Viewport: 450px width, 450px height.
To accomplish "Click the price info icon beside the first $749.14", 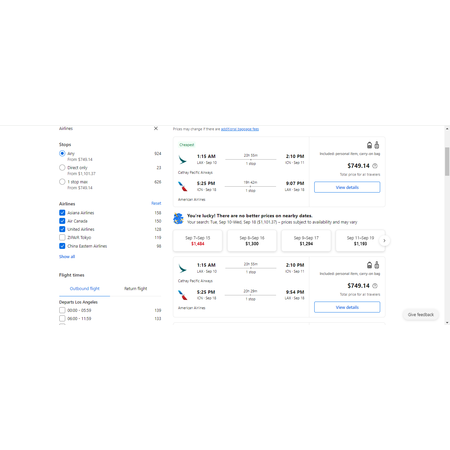I will tap(375, 166).
